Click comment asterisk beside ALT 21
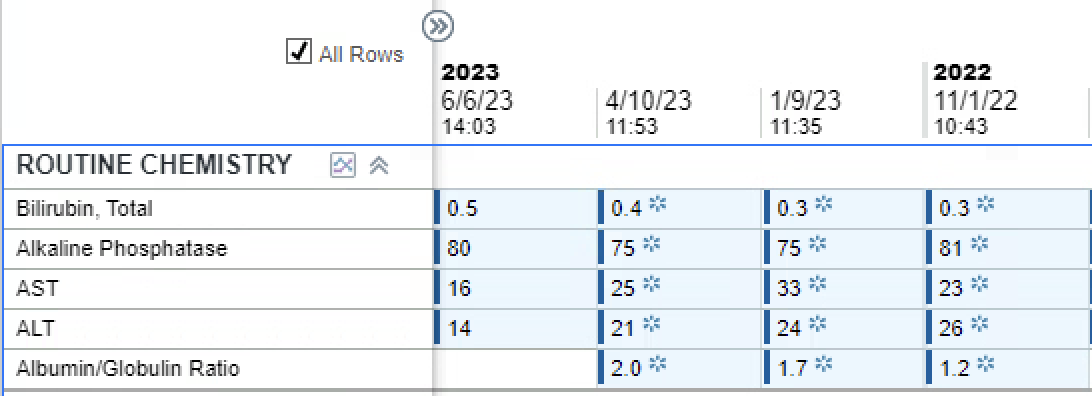The width and height of the screenshot is (1092, 396). pyautogui.click(x=650, y=324)
